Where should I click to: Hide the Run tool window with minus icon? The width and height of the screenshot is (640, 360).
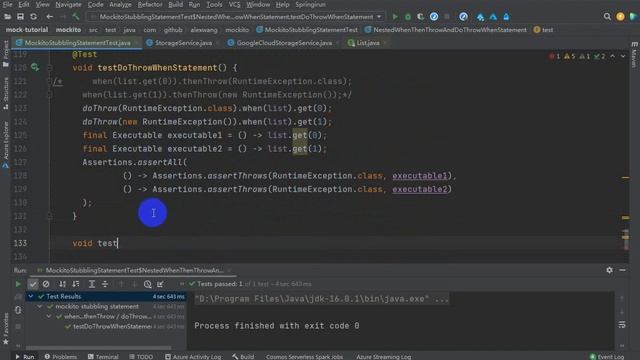[x=622, y=270]
